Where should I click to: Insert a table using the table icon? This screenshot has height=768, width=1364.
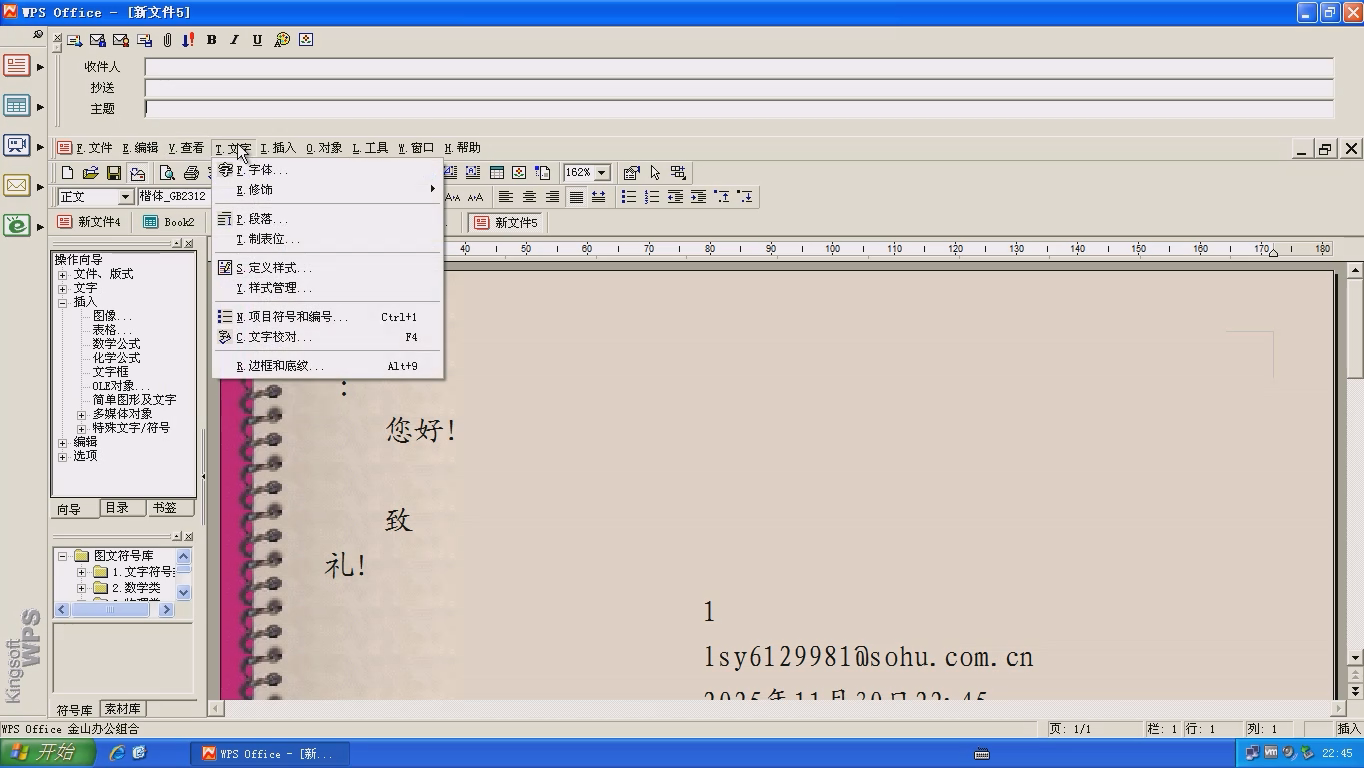(496, 173)
